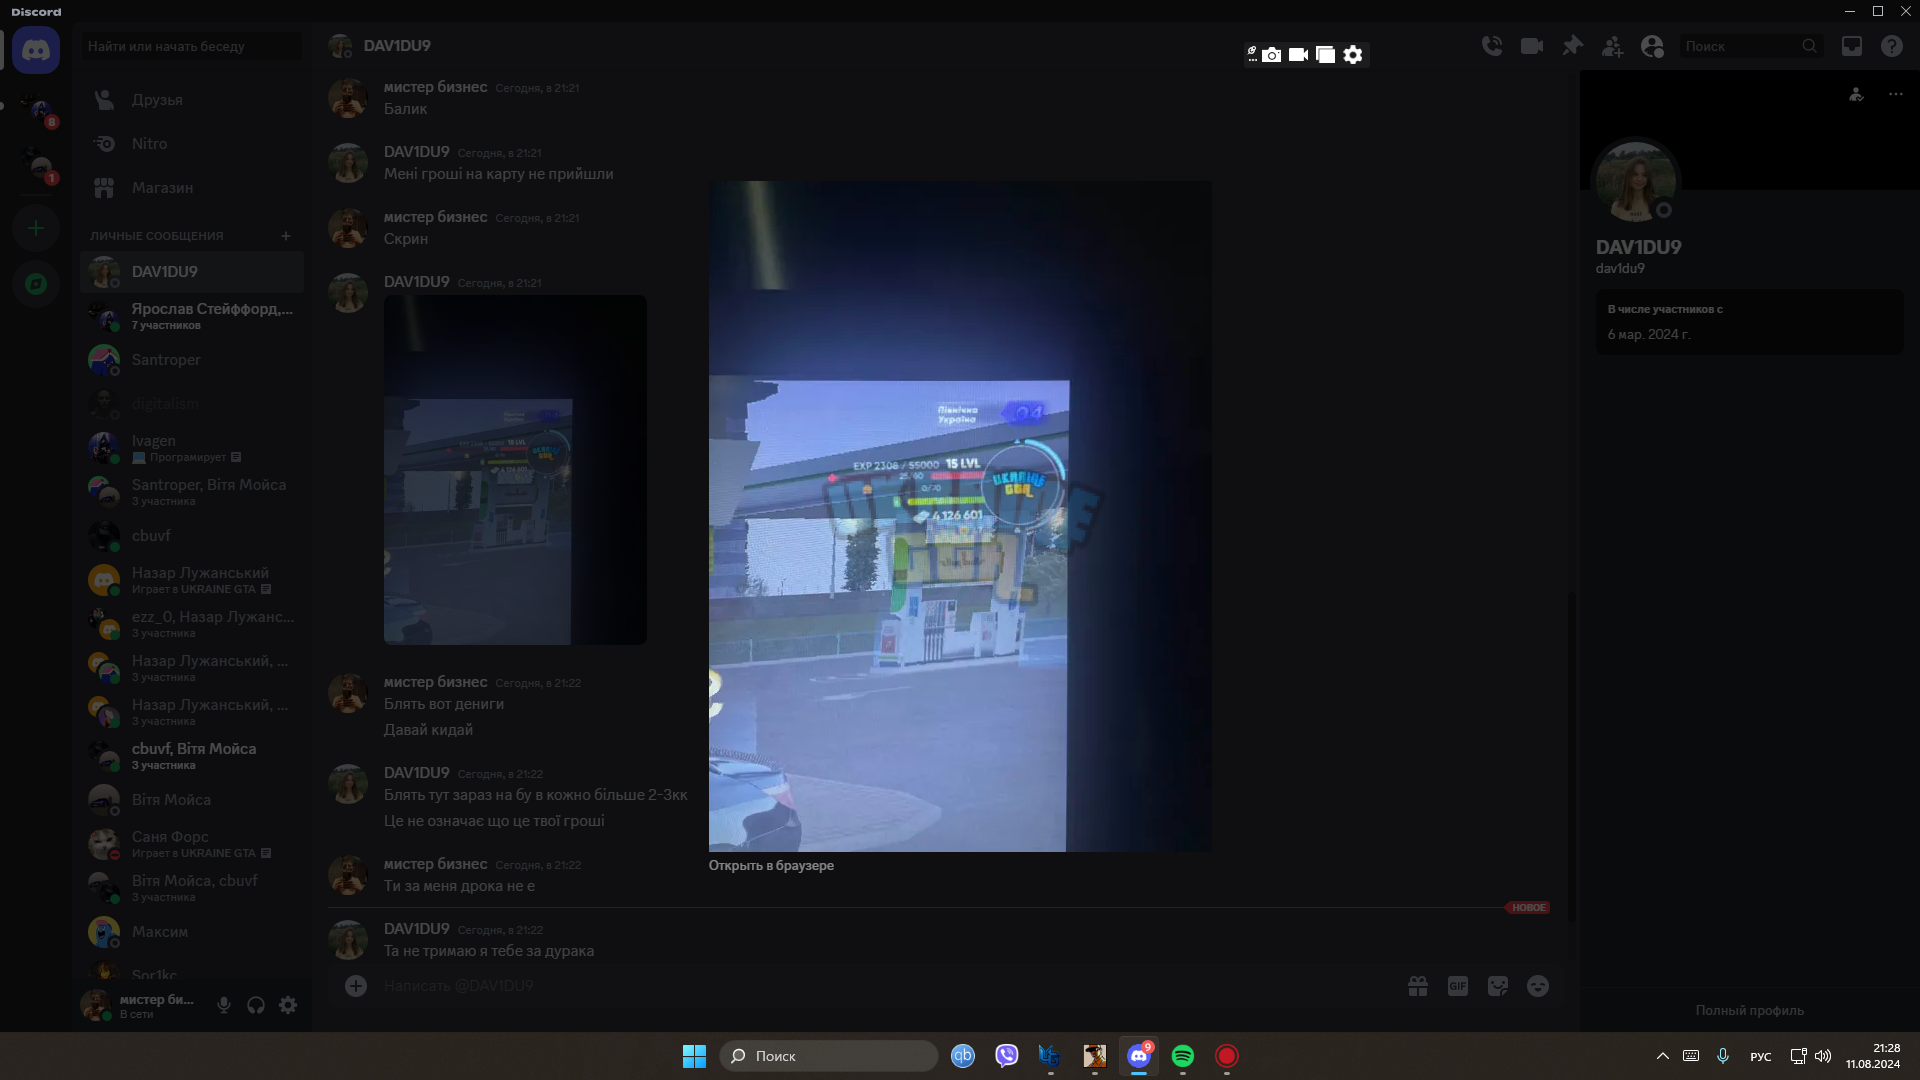The image size is (1920, 1080).
Task: Show pinned messages
Action: coord(1572,46)
